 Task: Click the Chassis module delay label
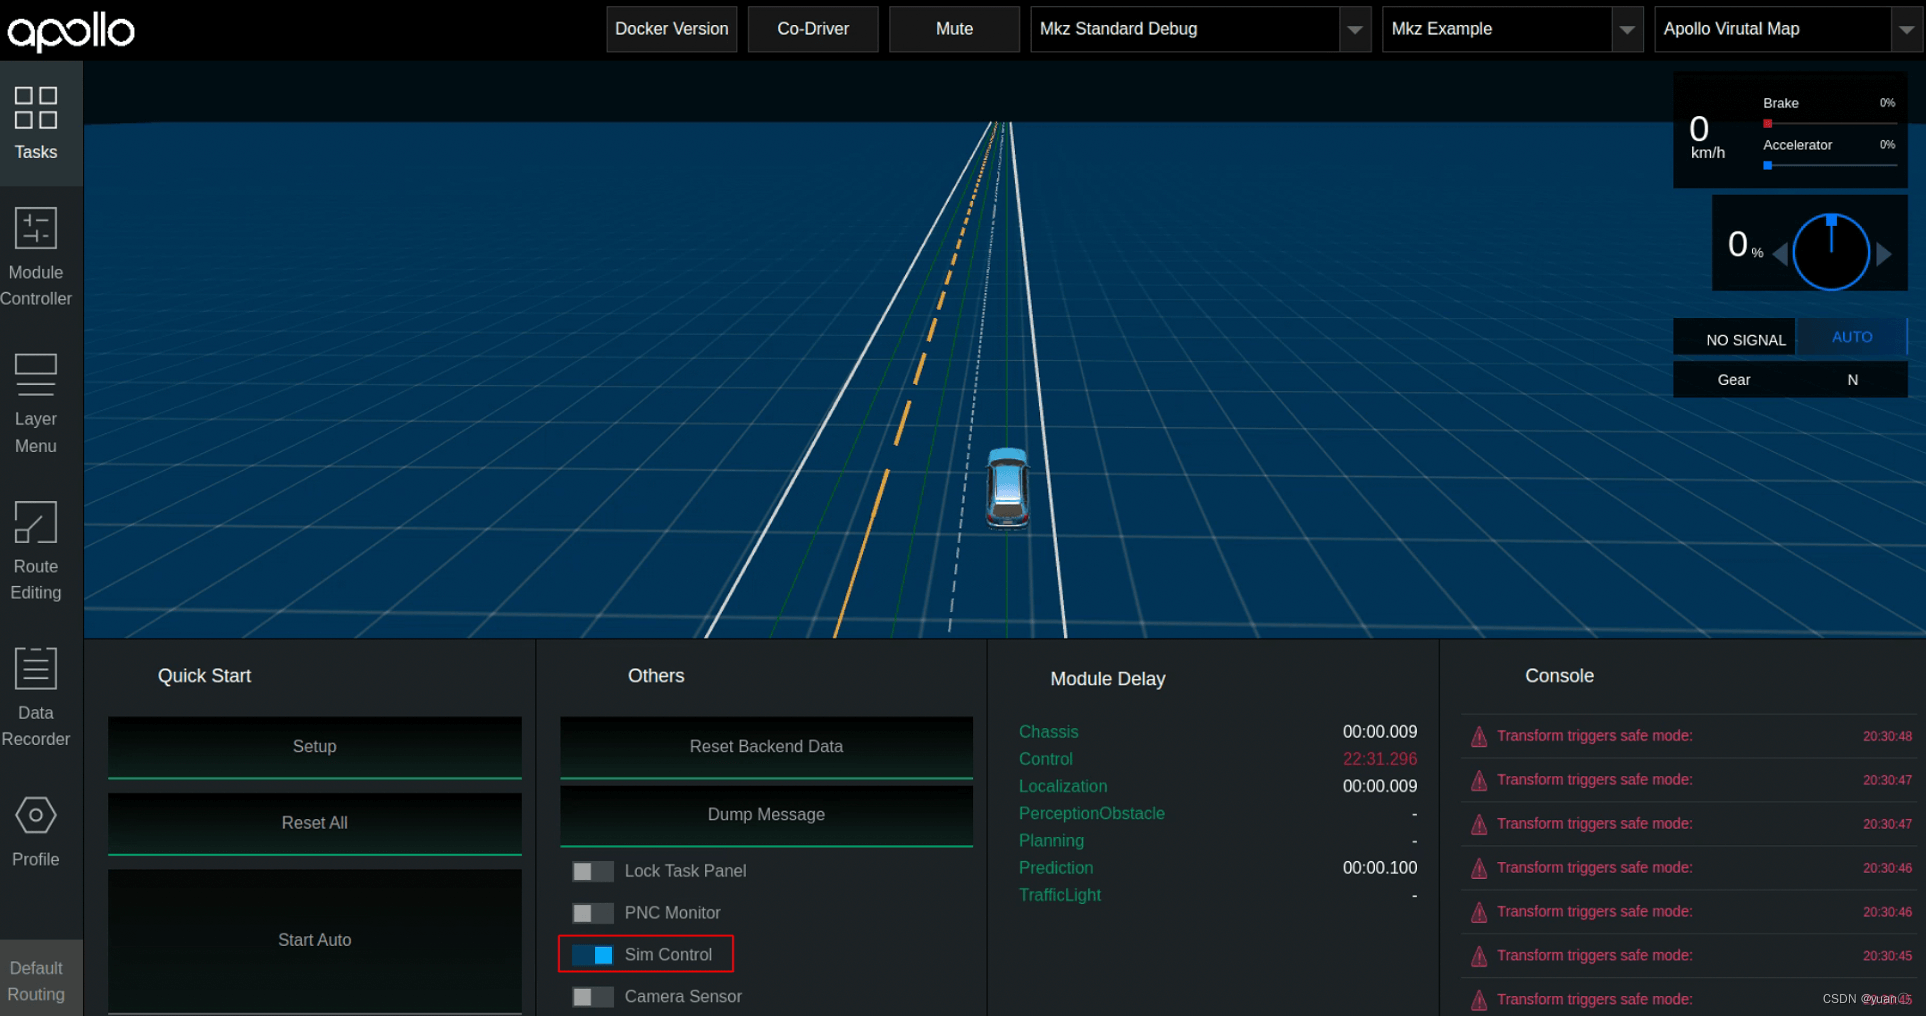coord(1048,732)
